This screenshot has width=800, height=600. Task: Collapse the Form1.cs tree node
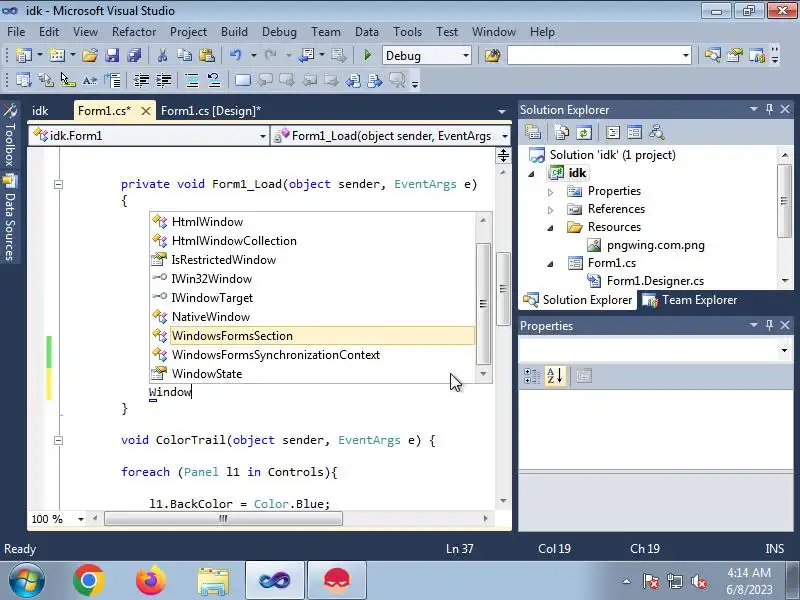551,264
